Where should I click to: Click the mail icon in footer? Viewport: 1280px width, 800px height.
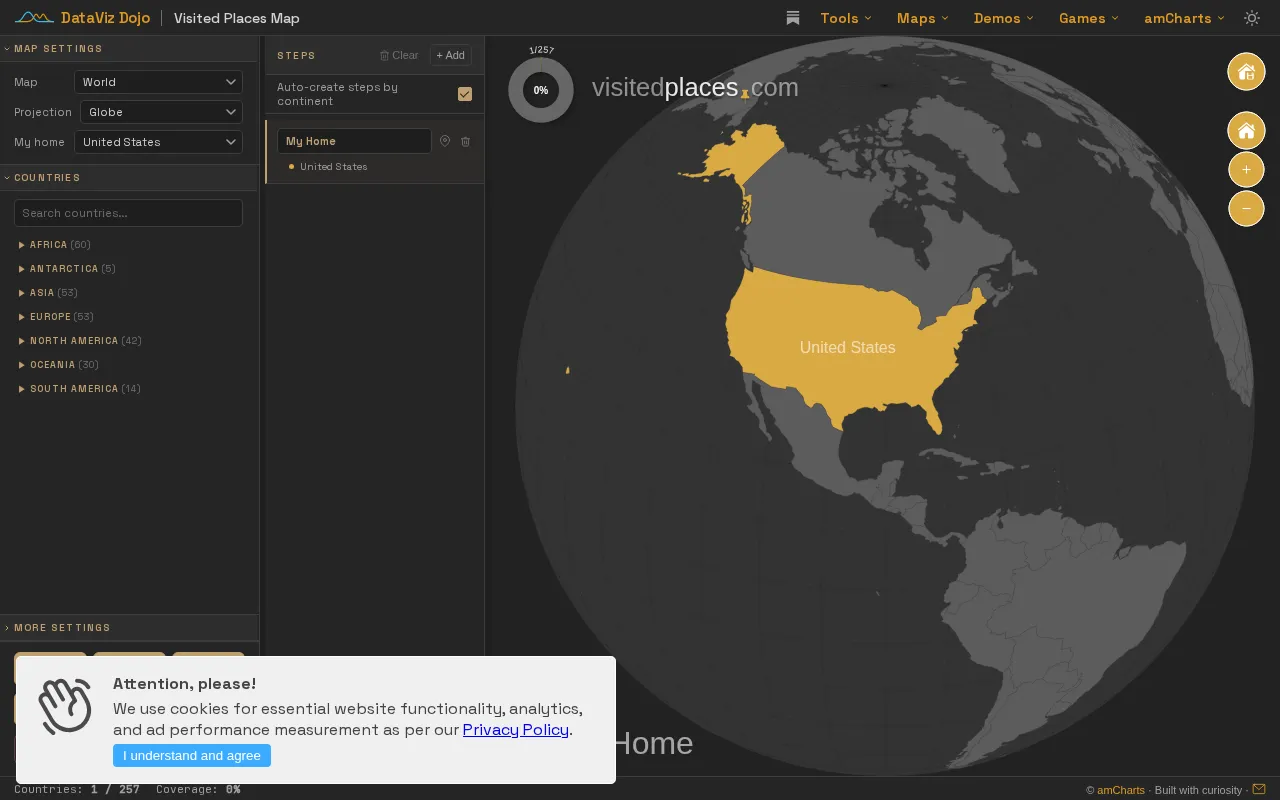(x=1259, y=789)
